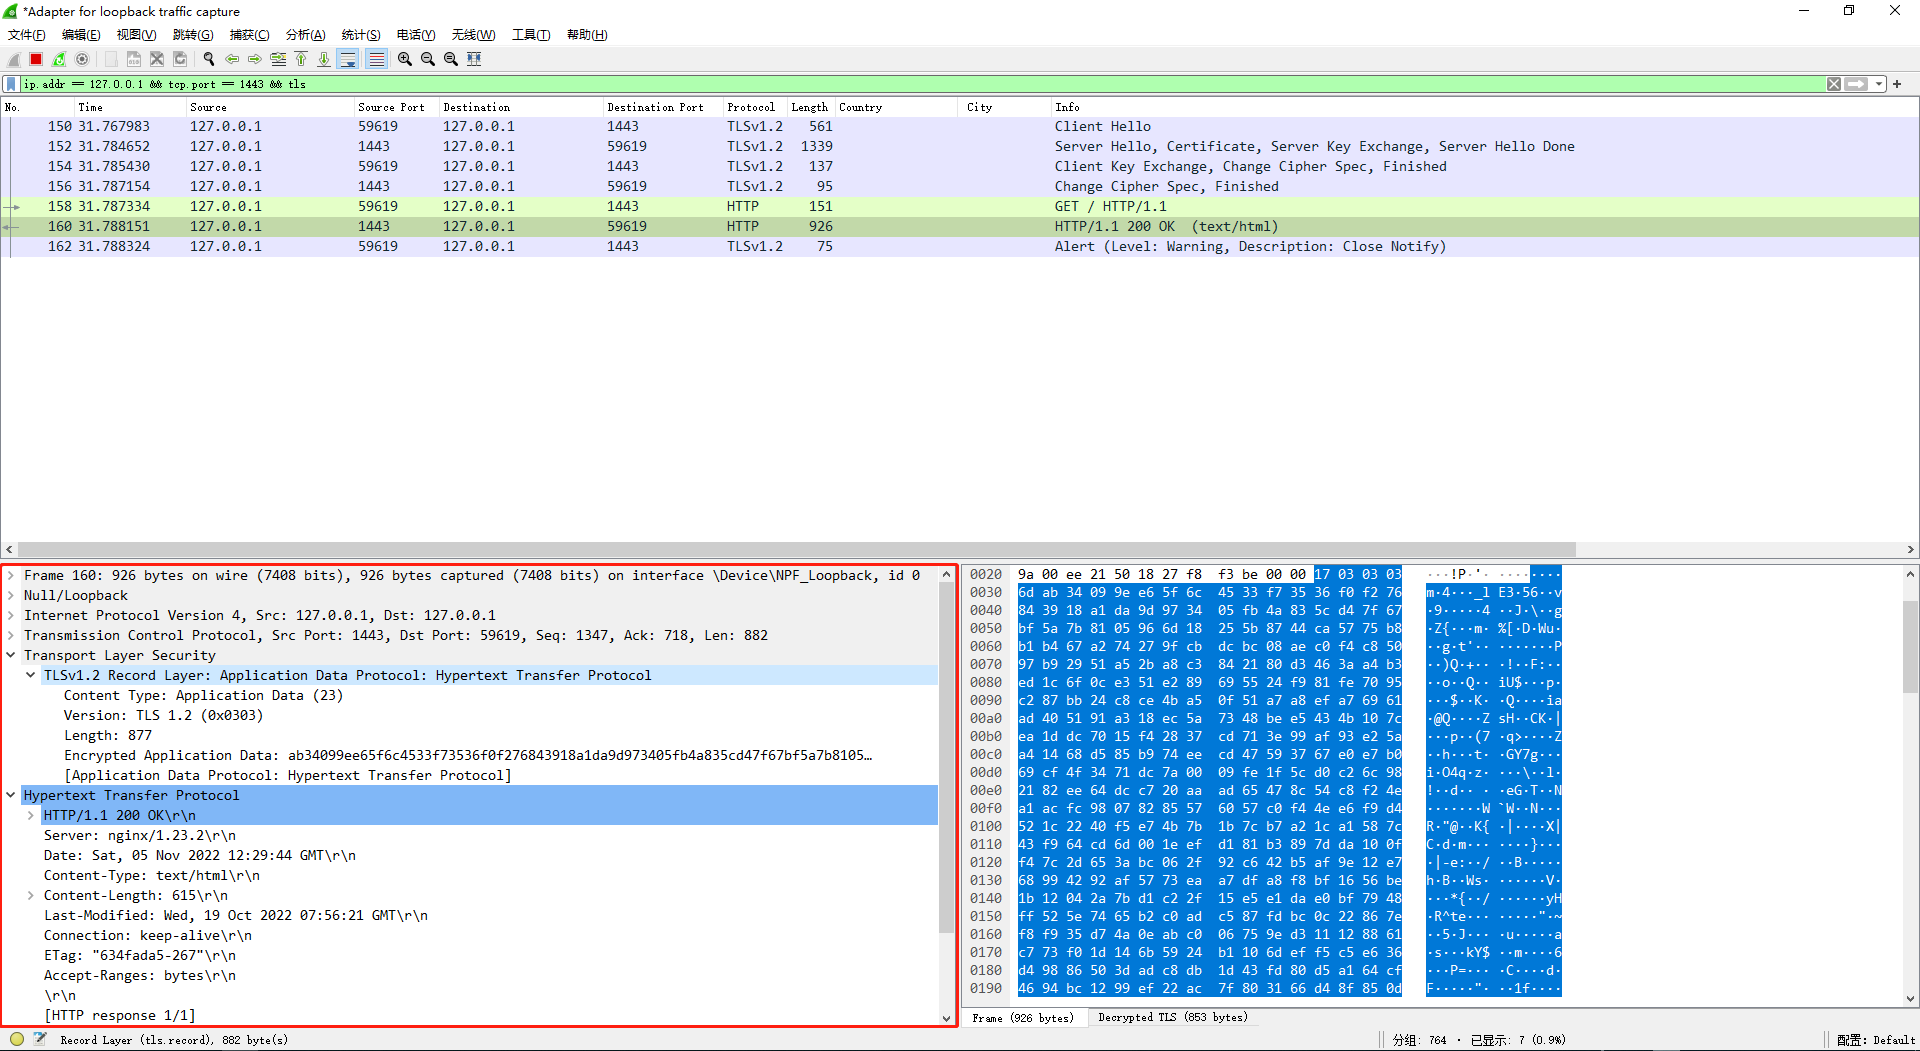Click the close capture file icon
This screenshot has height=1051, width=1920.
pos(156,59)
